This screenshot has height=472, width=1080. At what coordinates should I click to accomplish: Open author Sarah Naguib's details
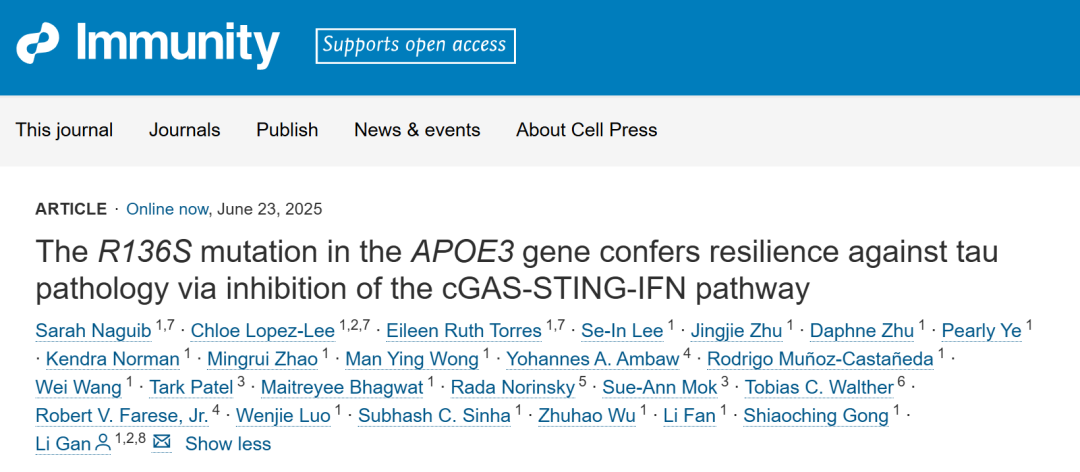pyautogui.click(x=93, y=331)
